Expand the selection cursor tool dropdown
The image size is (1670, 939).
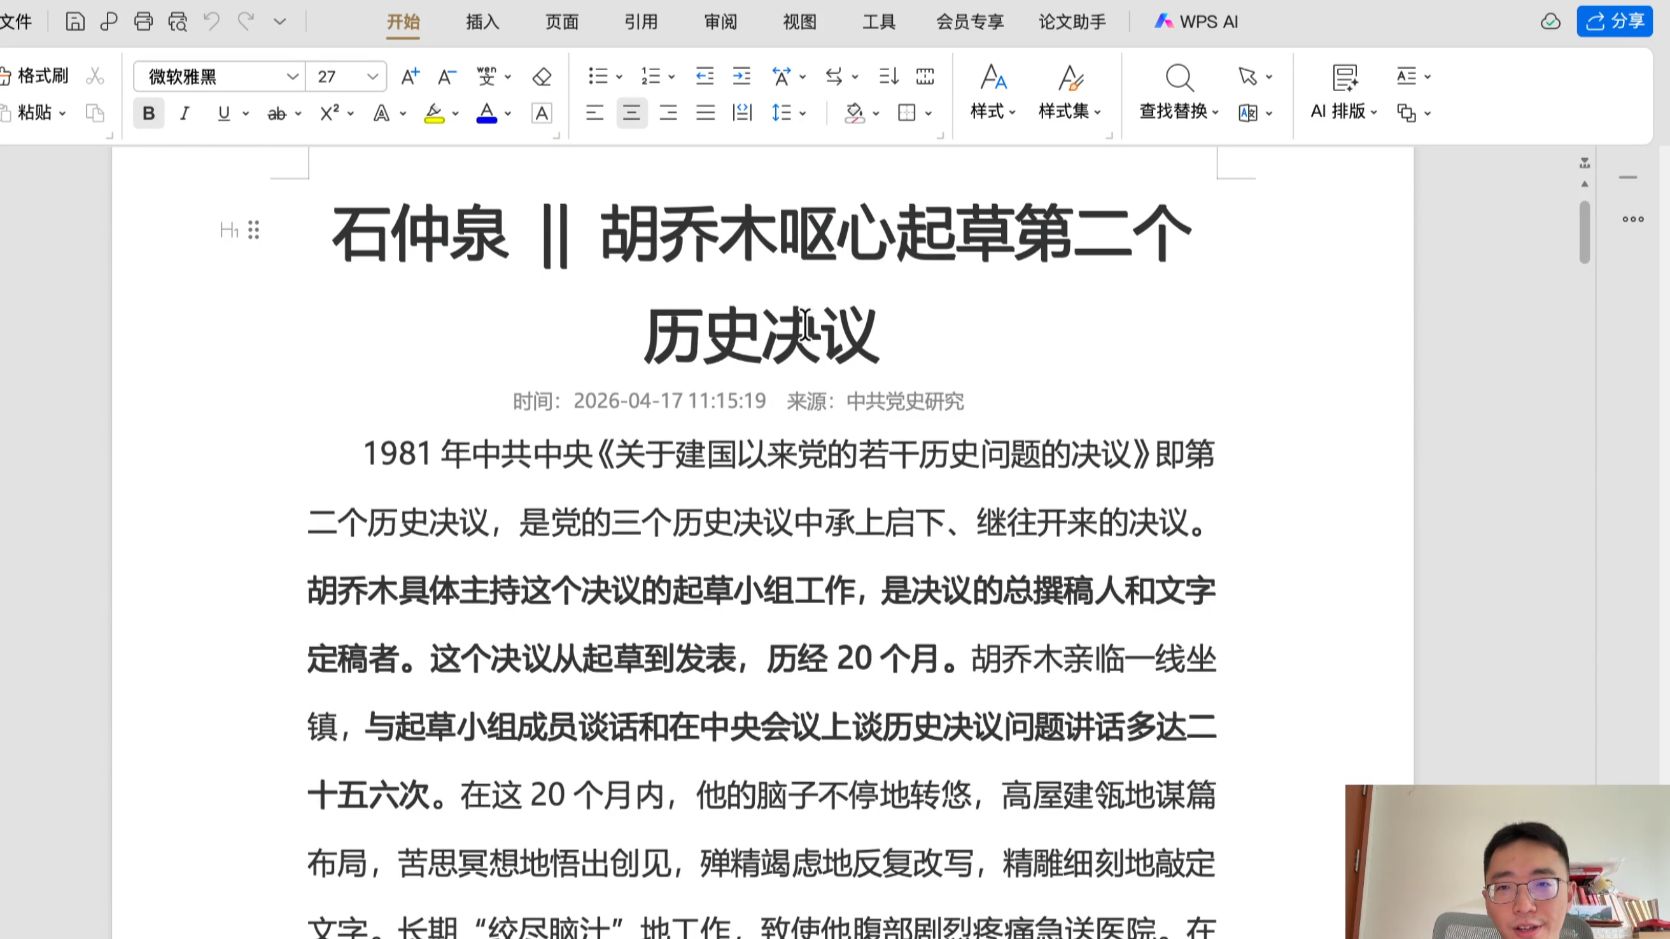[1269, 77]
